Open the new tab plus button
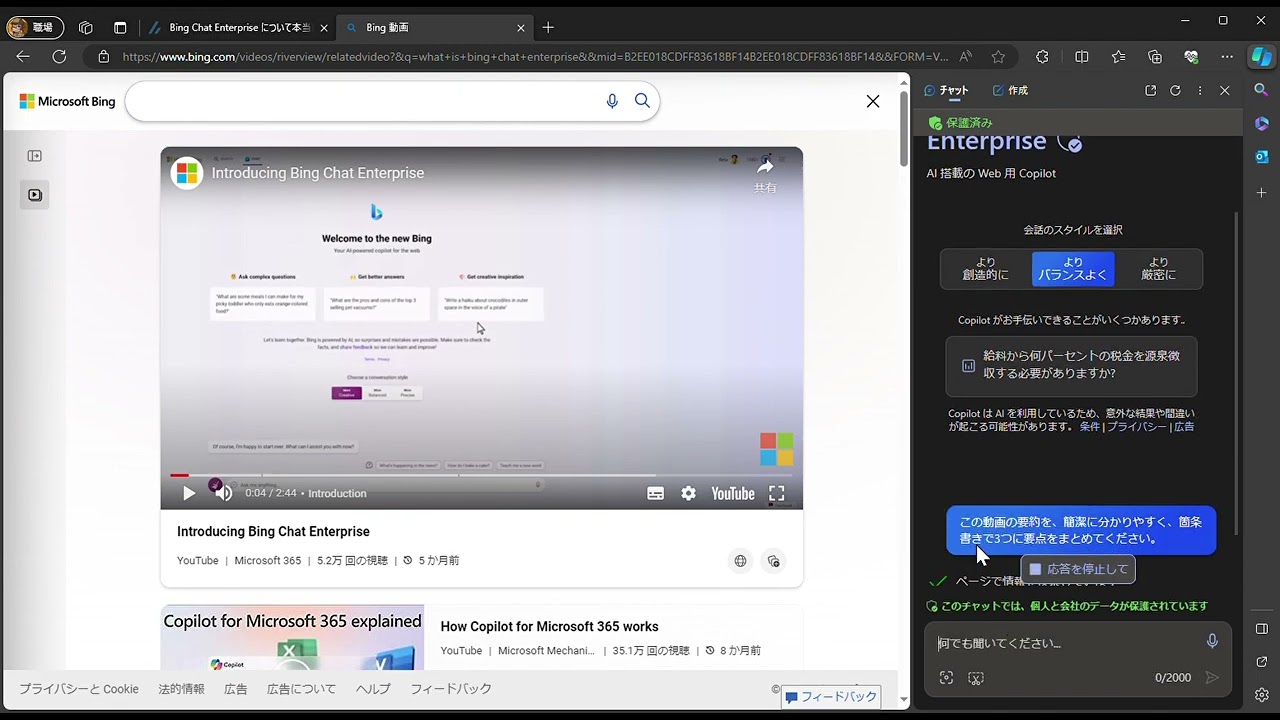The width and height of the screenshot is (1280, 720). [x=548, y=28]
